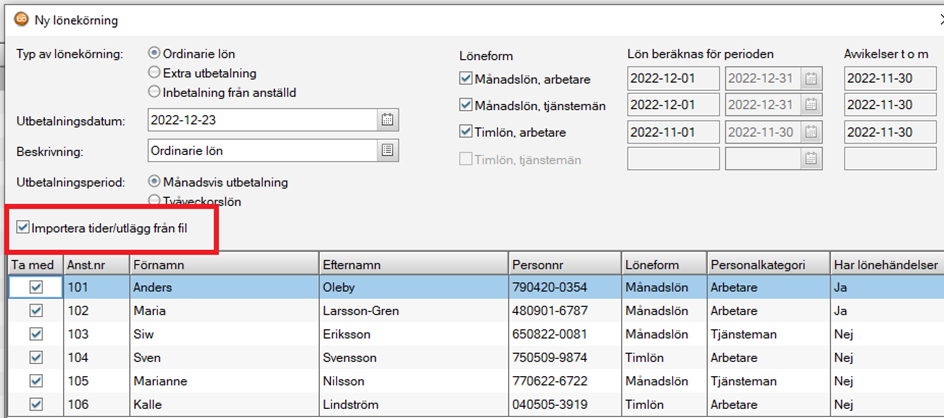This screenshot has width=944, height=418.
Task: Untick Ta med for Anders Oleby
Action: 36,287
